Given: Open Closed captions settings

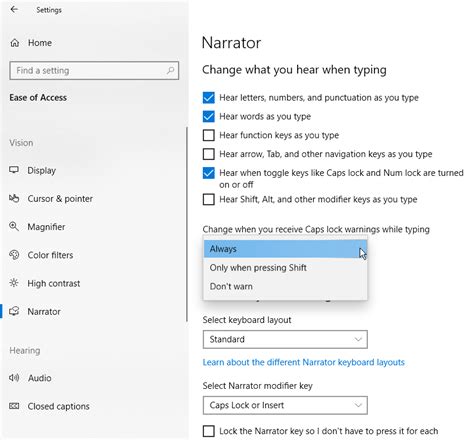Looking at the screenshot, I should point(59,406).
